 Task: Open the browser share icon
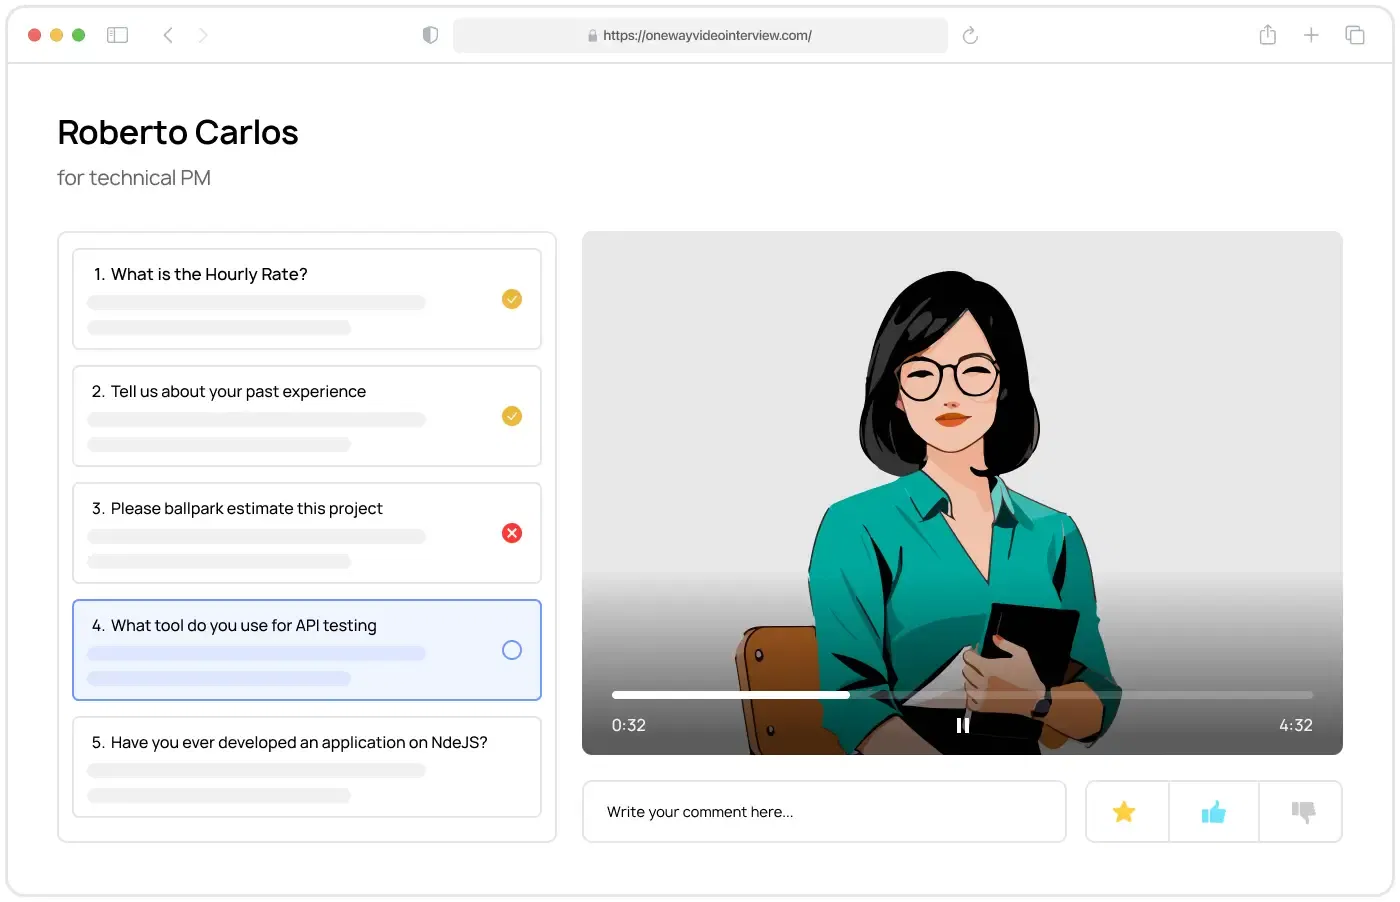pyautogui.click(x=1267, y=34)
